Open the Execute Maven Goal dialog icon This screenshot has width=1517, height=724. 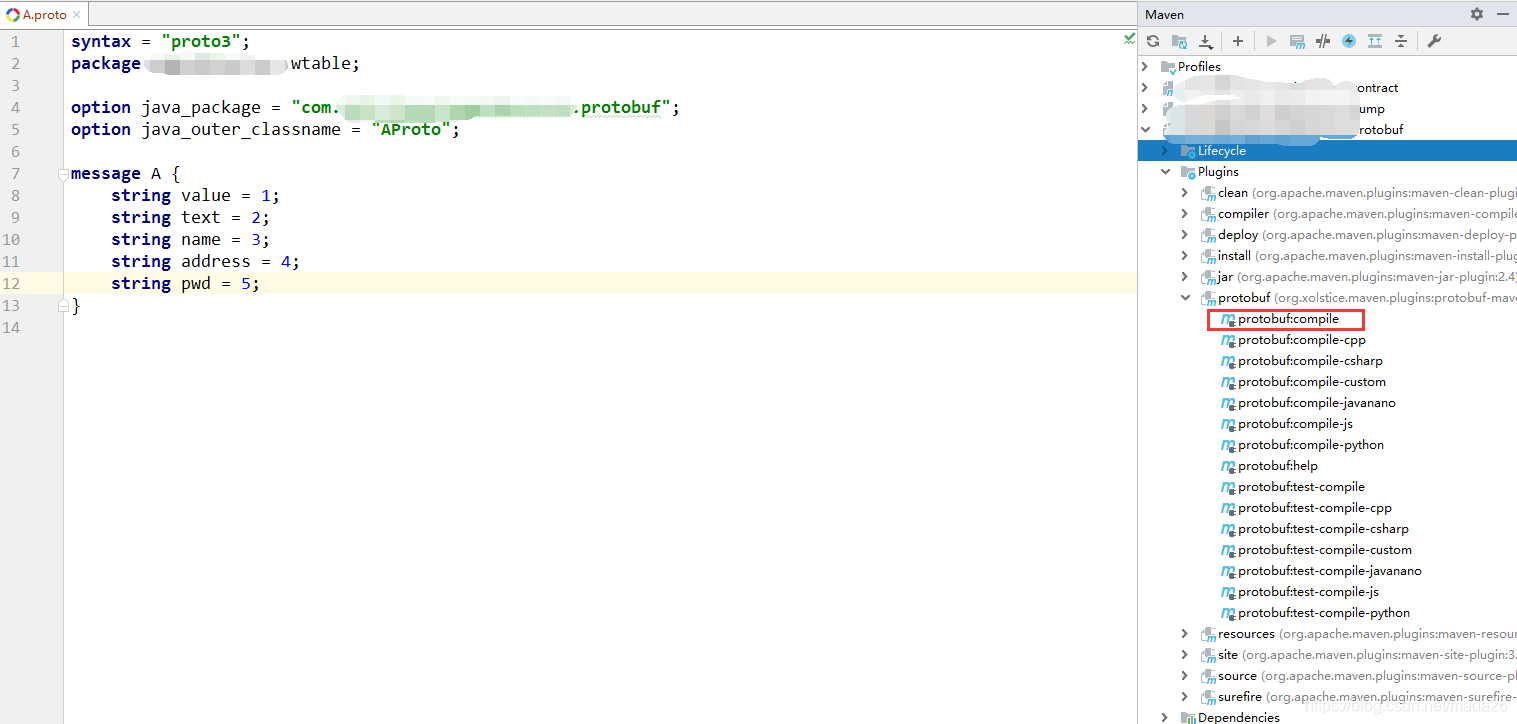[x=1297, y=41]
